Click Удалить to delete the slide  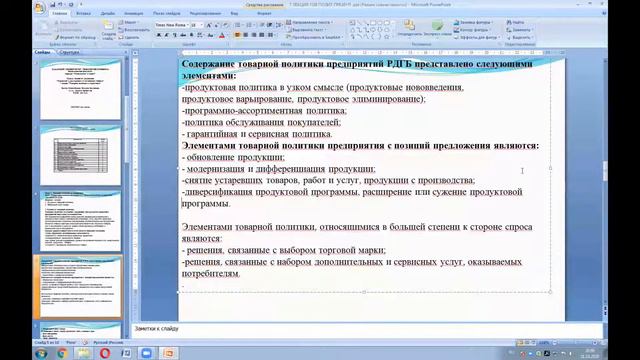(x=129, y=37)
